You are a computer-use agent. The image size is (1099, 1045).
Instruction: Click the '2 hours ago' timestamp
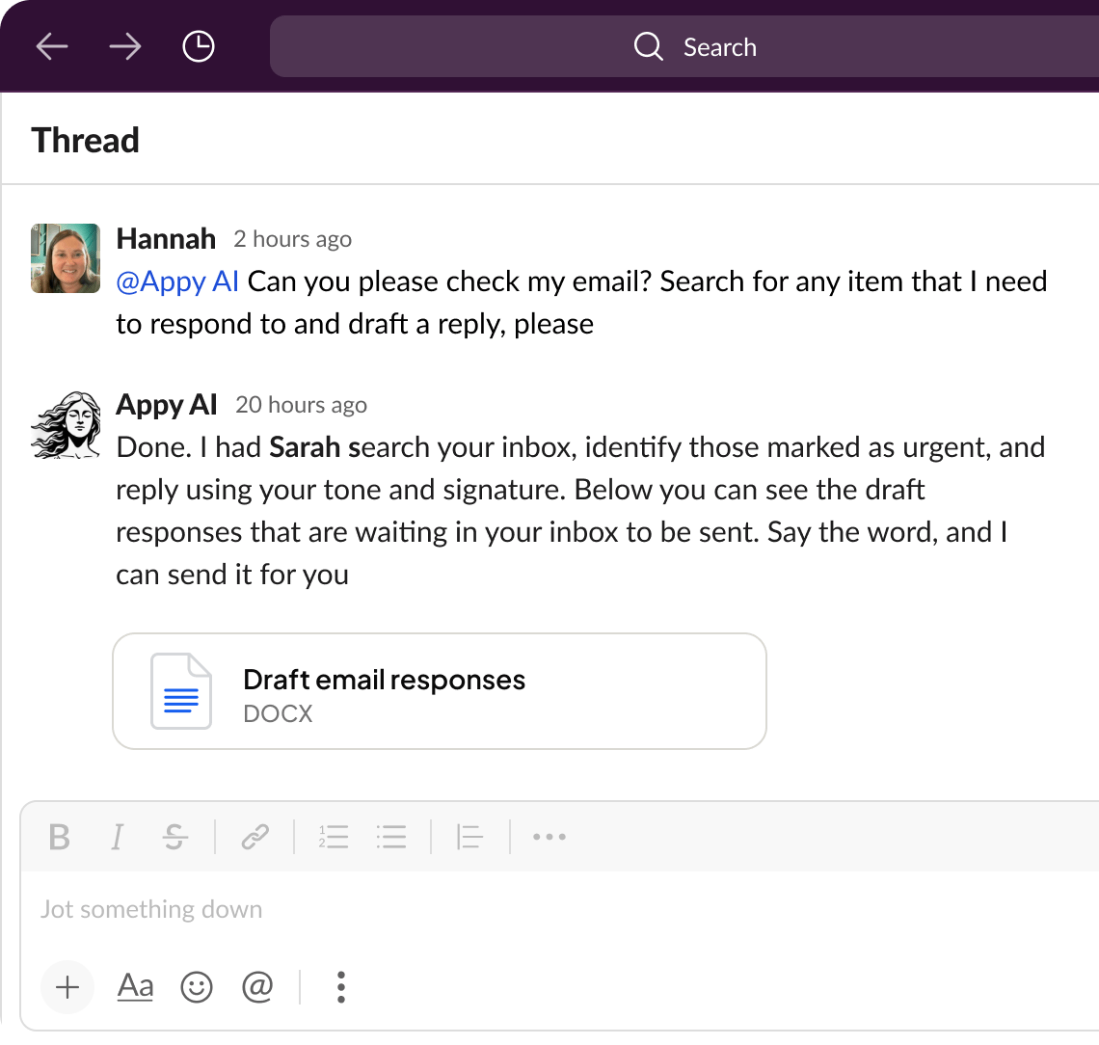[292, 240]
